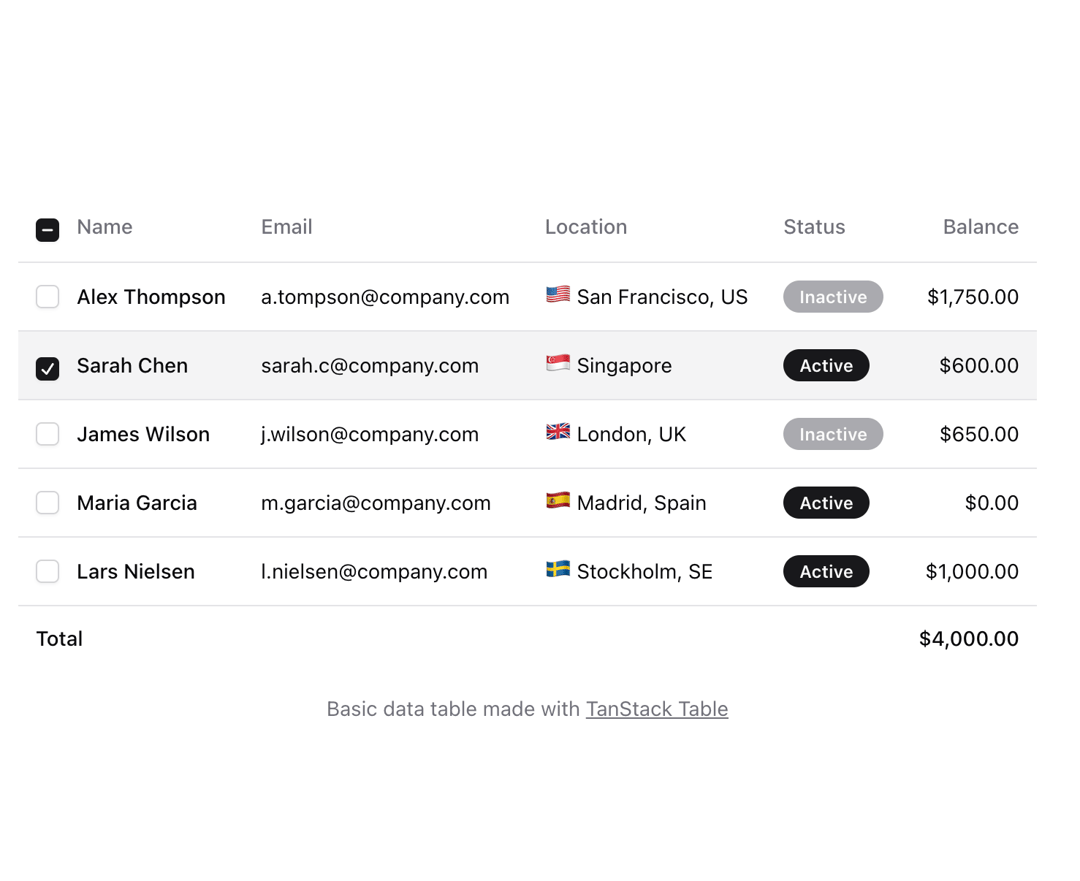Open the TanStack Table link
The height and width of the screenshot is (881, 1080).
[x=656, y=709]
